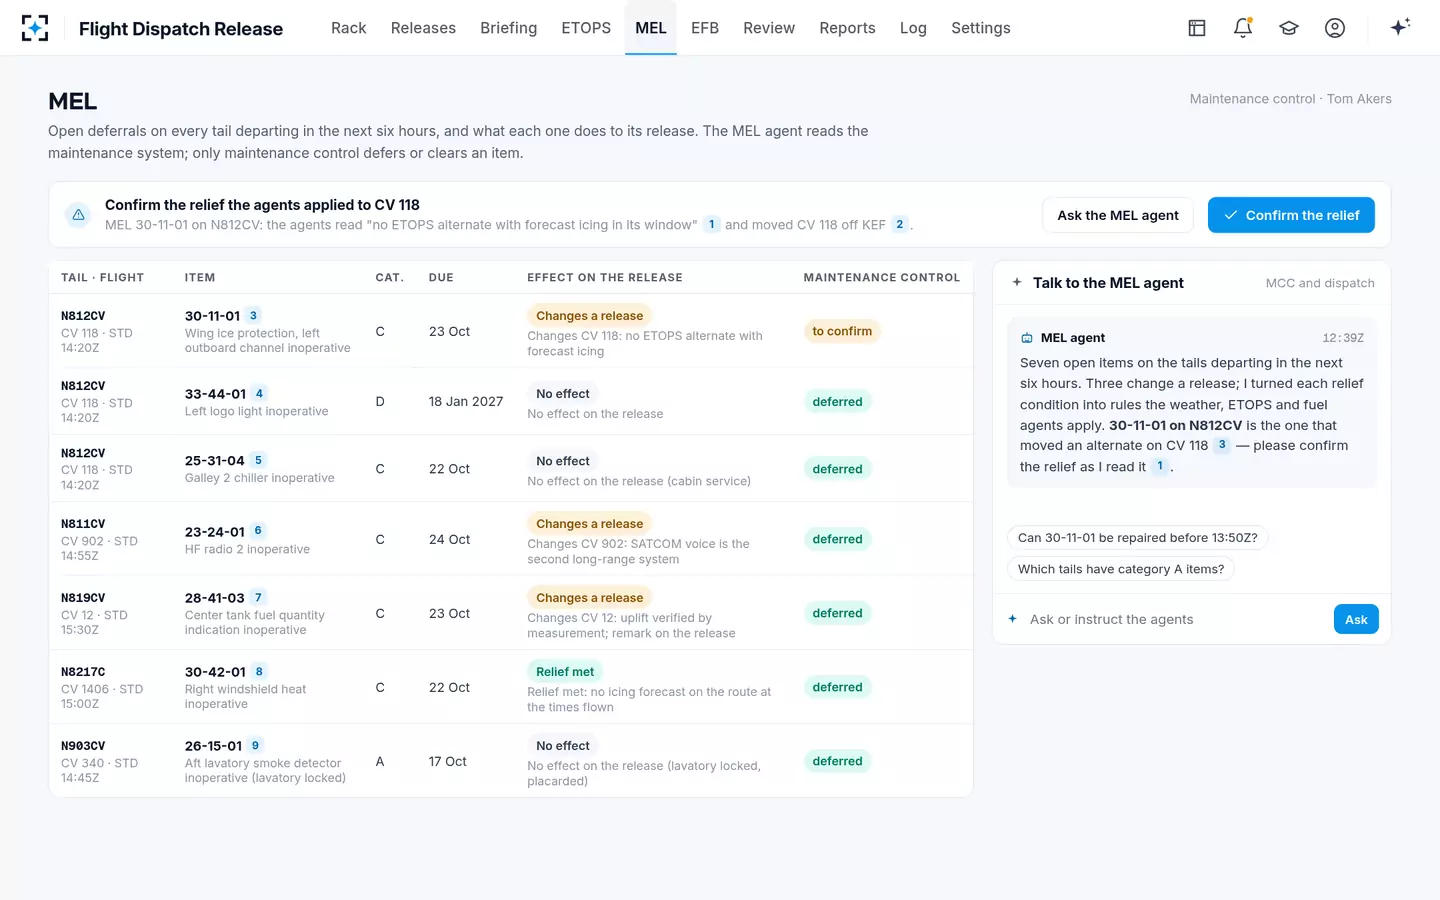Click the Flight Dispatch Release logo icon
This screenshot has height=900, width=1440.
(x=35, y=28)
